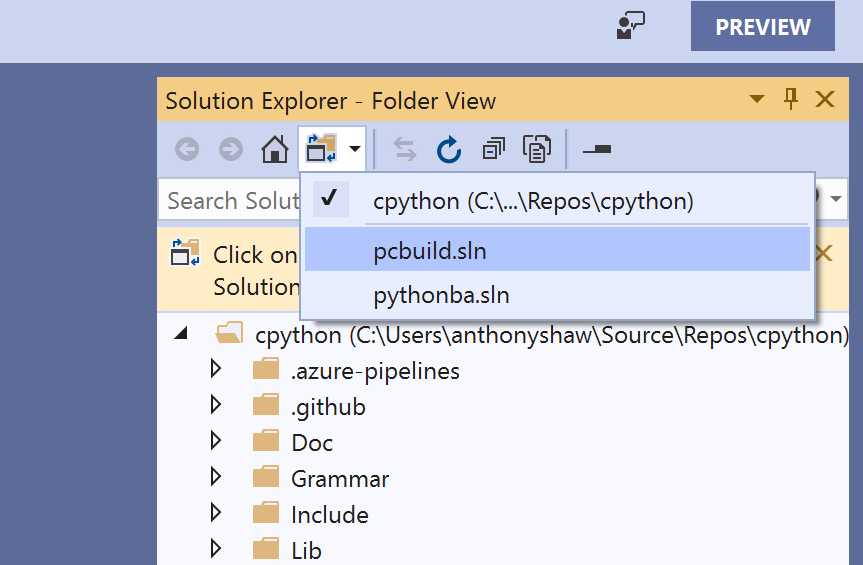Screen dimensions: 863x565
Task: Click the Collapse All icon
Action: point(493,150)
